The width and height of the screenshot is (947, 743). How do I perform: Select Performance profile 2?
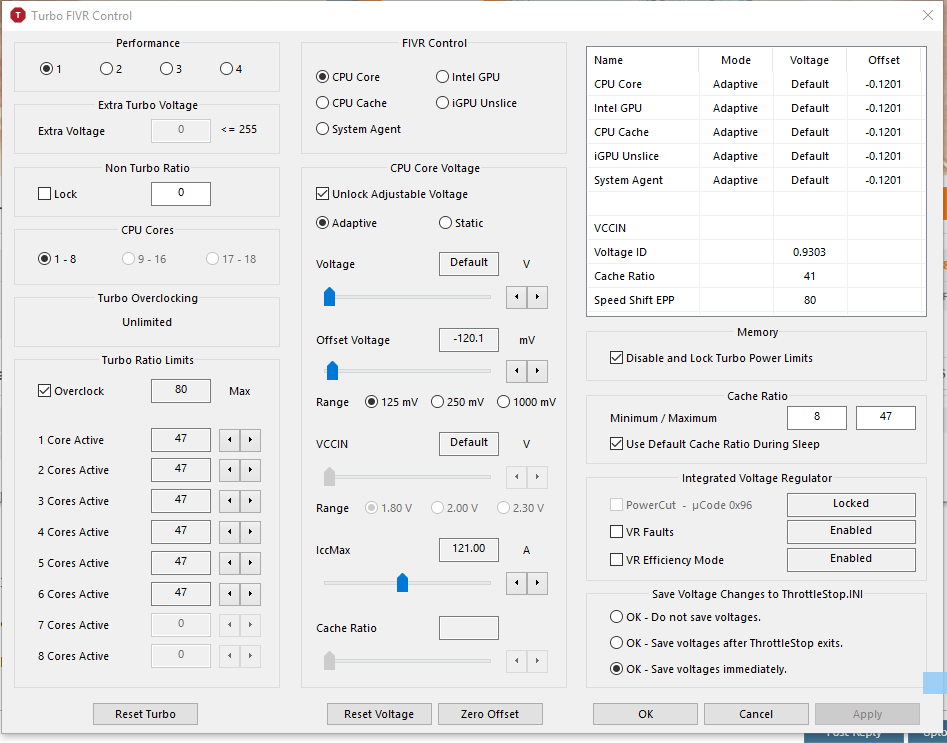coord(111,69)
